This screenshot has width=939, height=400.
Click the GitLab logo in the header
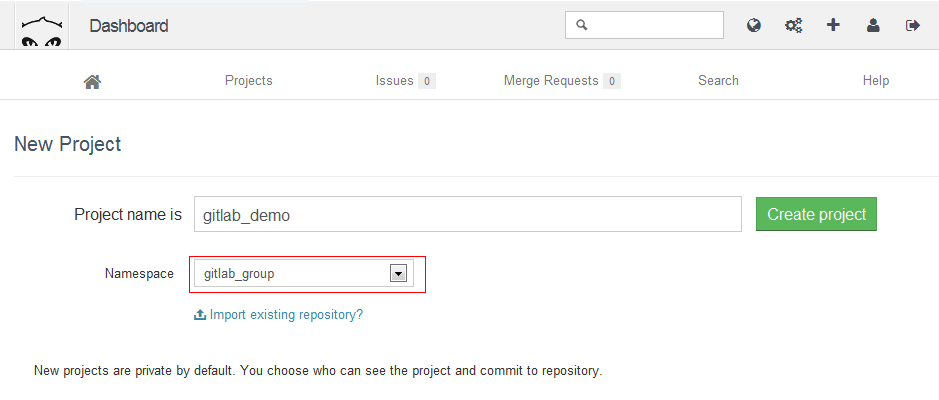tap(42, 26)
